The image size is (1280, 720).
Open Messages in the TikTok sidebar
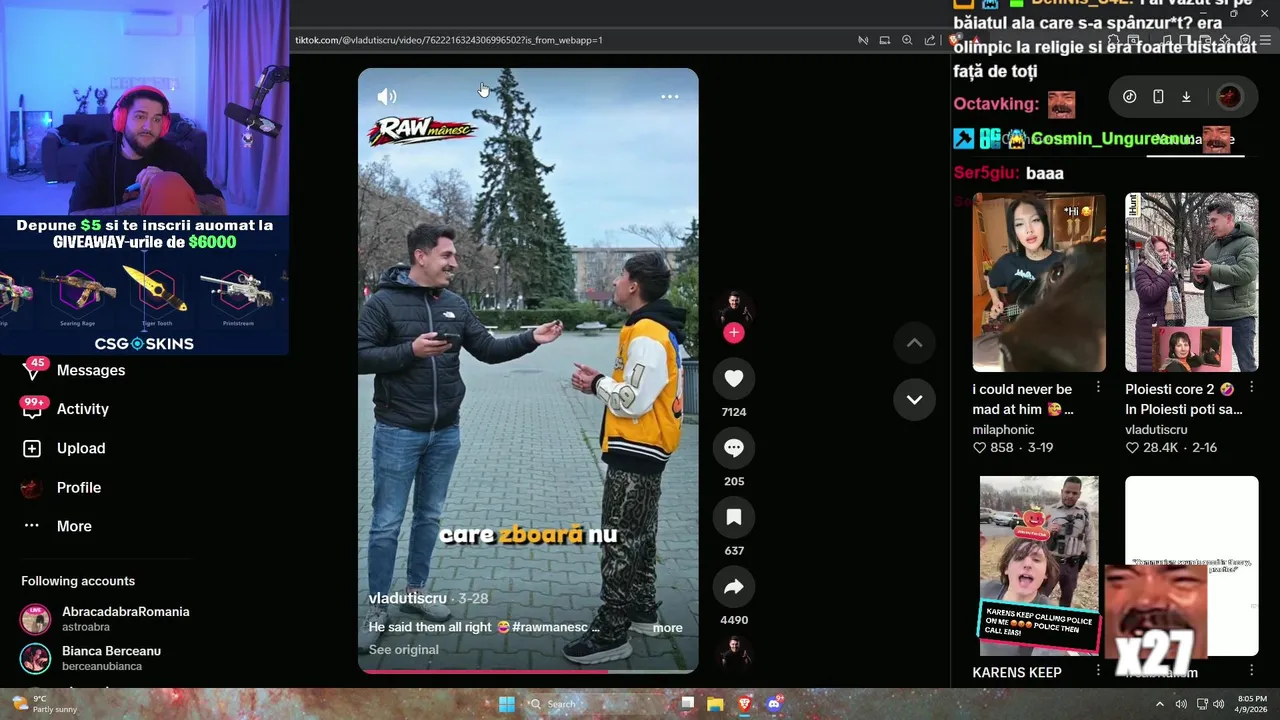(x=91, y=370)
